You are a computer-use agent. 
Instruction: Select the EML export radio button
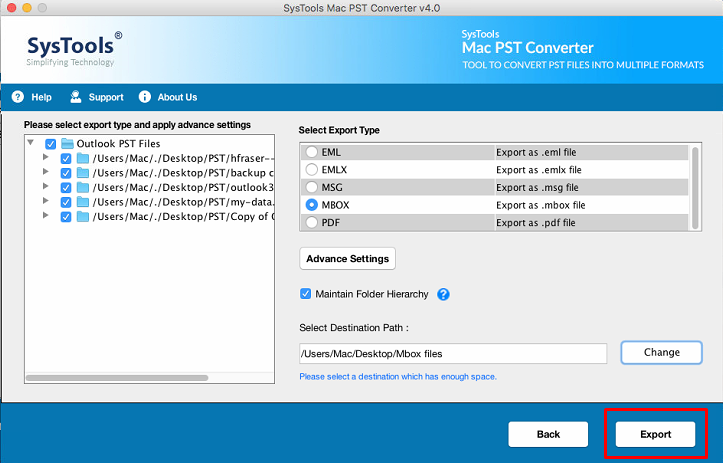pyautogui.click(x=312, y=152)
